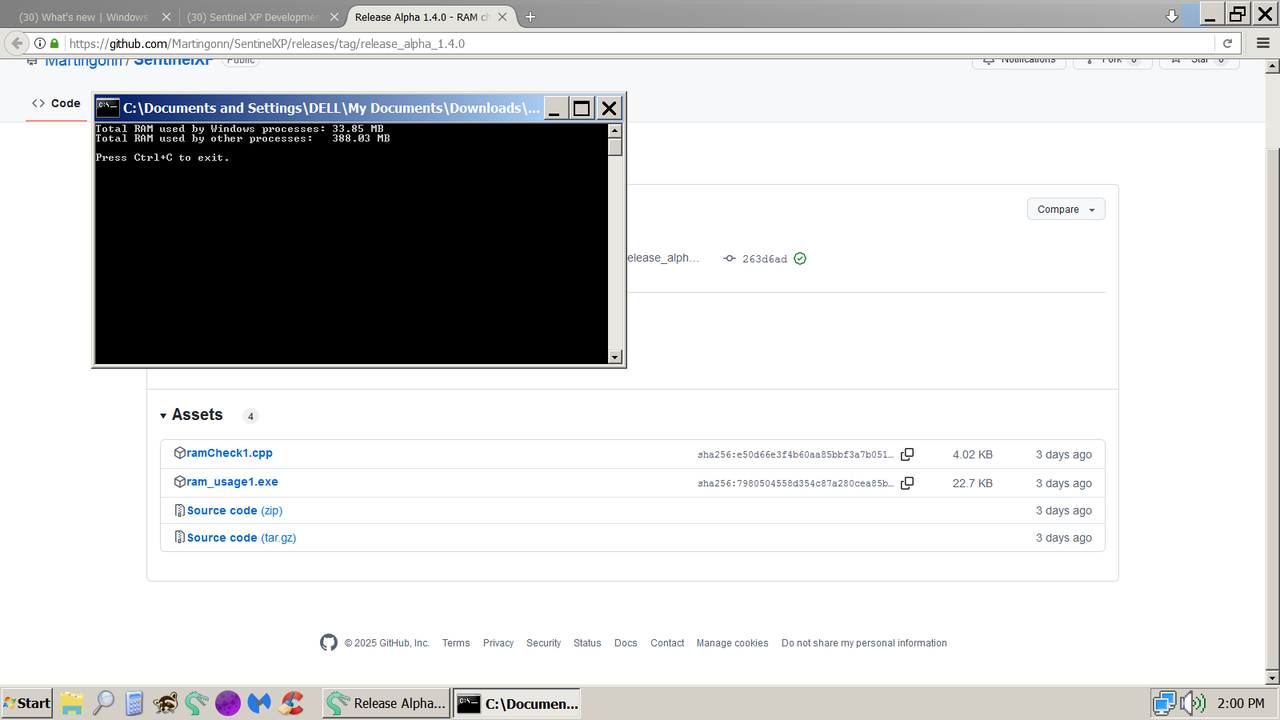
Task: Click the URL address field
Action: pos(640,44)
